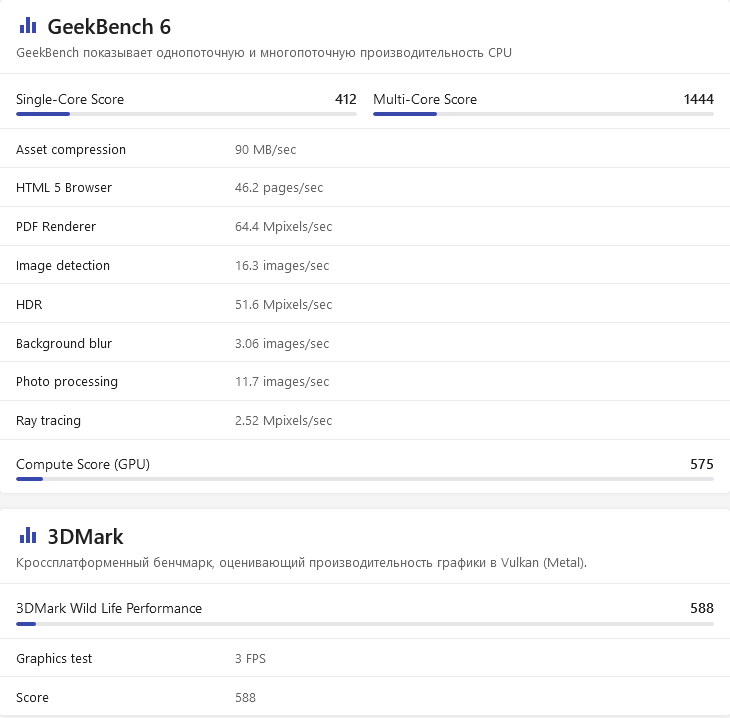Click the Multi-Core Score progress bar
Screen dimensions: 730x718
[543, 114]
